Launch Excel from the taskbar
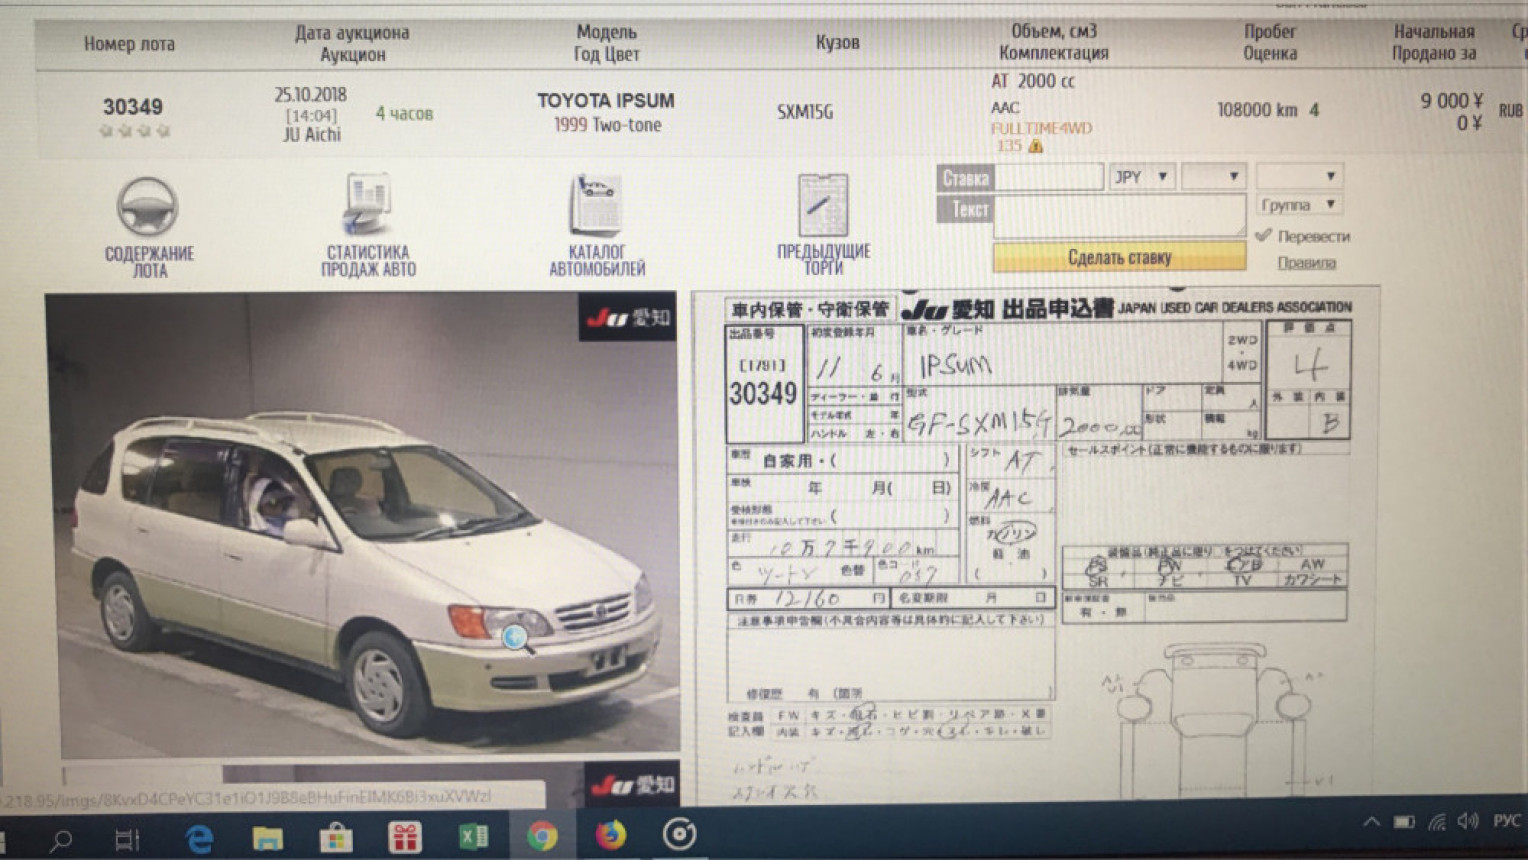 pyautogui.click(x=473, y=836)
